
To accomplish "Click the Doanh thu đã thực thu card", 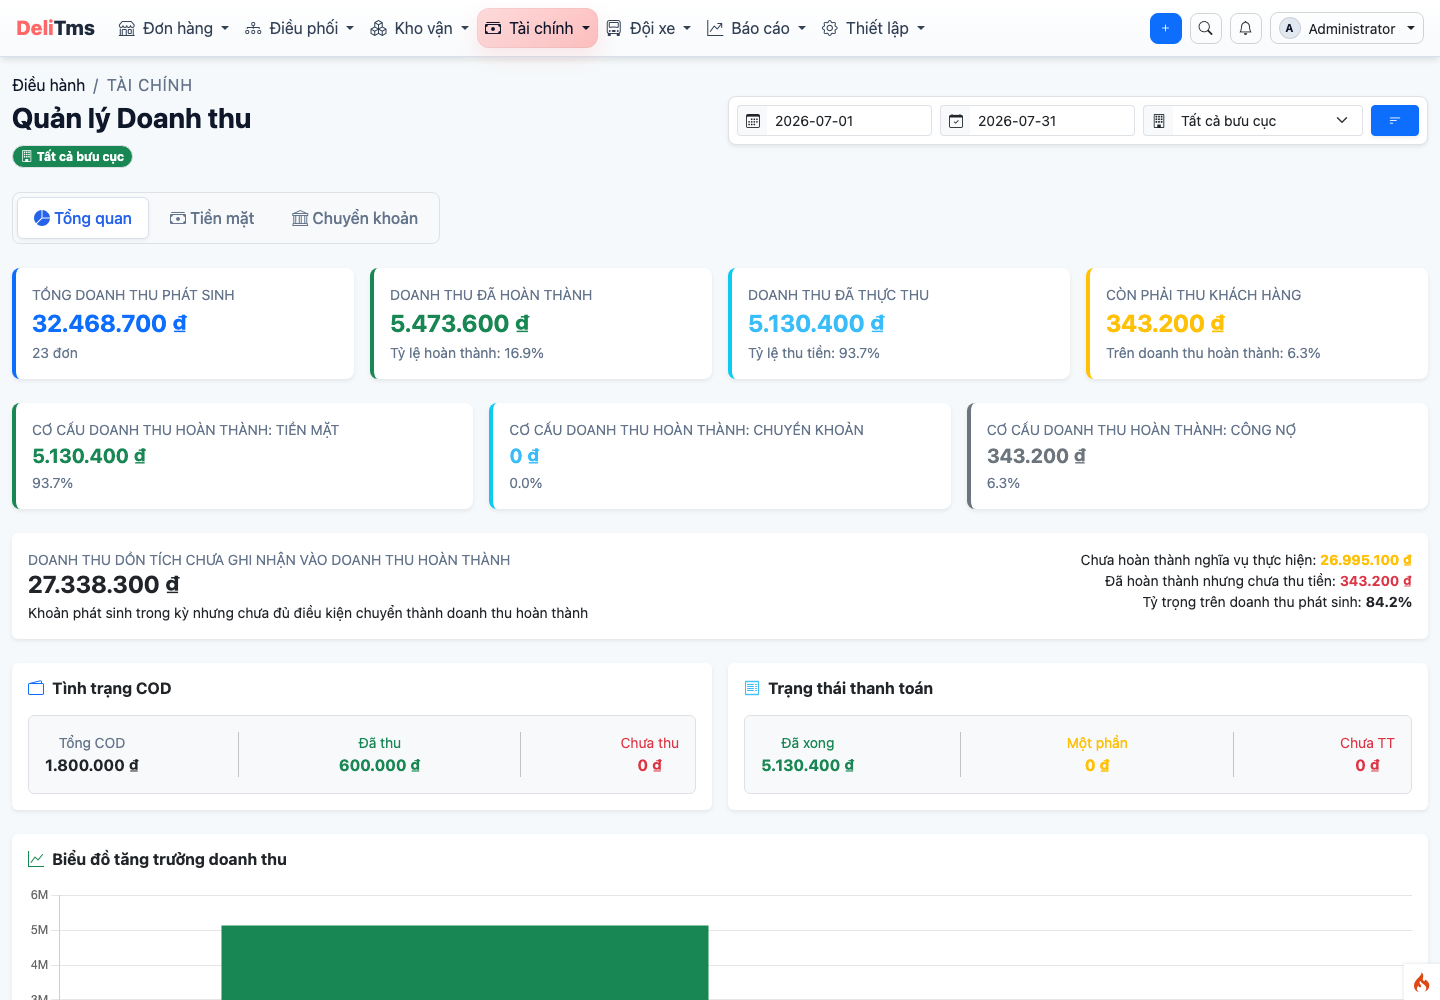I will pyautogui.click(x=899, y=323).
